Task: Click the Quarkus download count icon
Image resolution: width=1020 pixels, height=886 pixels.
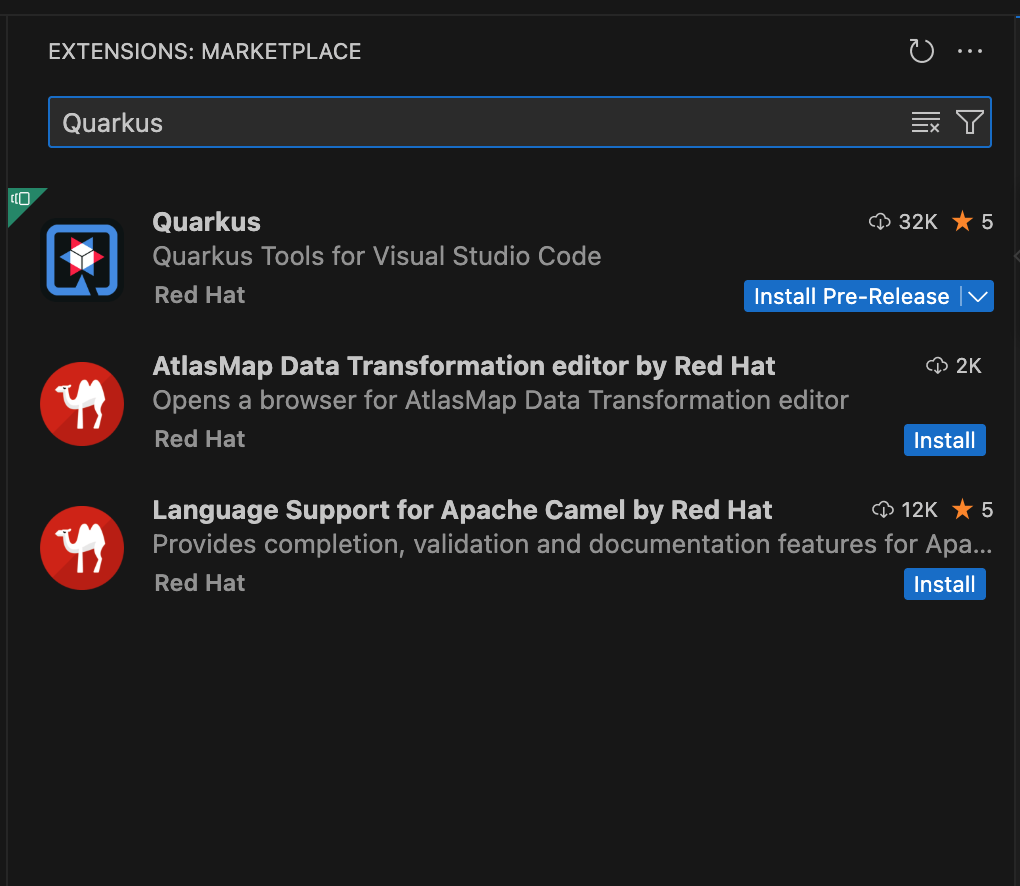Action: click(x=880, y=222)
